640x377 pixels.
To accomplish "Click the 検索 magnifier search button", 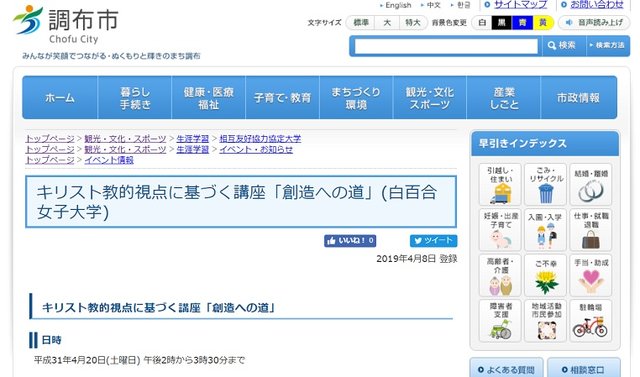I will coord(562,46).
